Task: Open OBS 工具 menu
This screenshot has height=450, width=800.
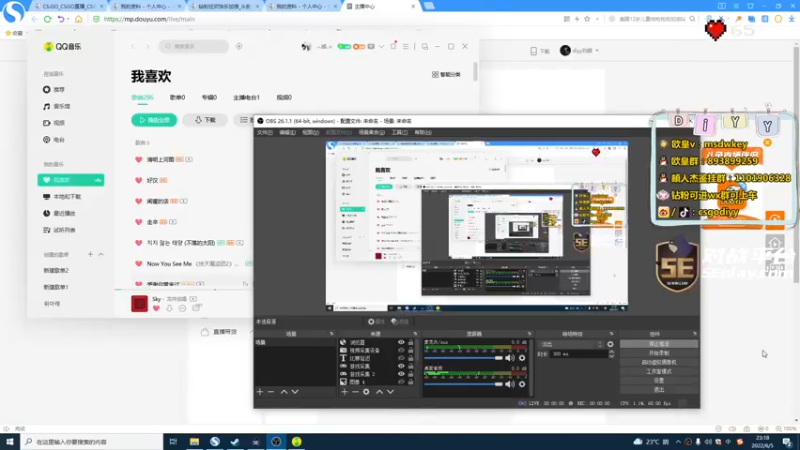Action: click(x=399, y=133)
